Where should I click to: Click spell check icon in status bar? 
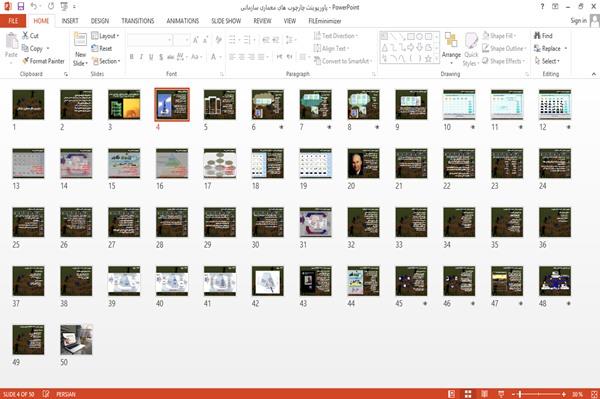pos(46,394)
